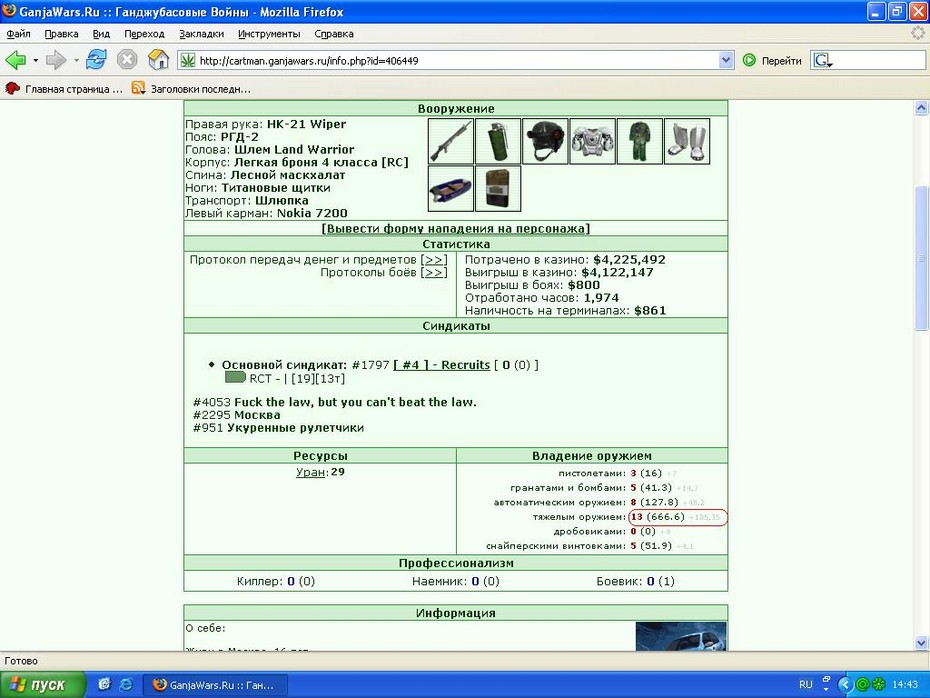Image resolution: width=930 pixels, height=698 pixels.
Task: Click the attack form link for this character
Action: [x=456, y=228]
